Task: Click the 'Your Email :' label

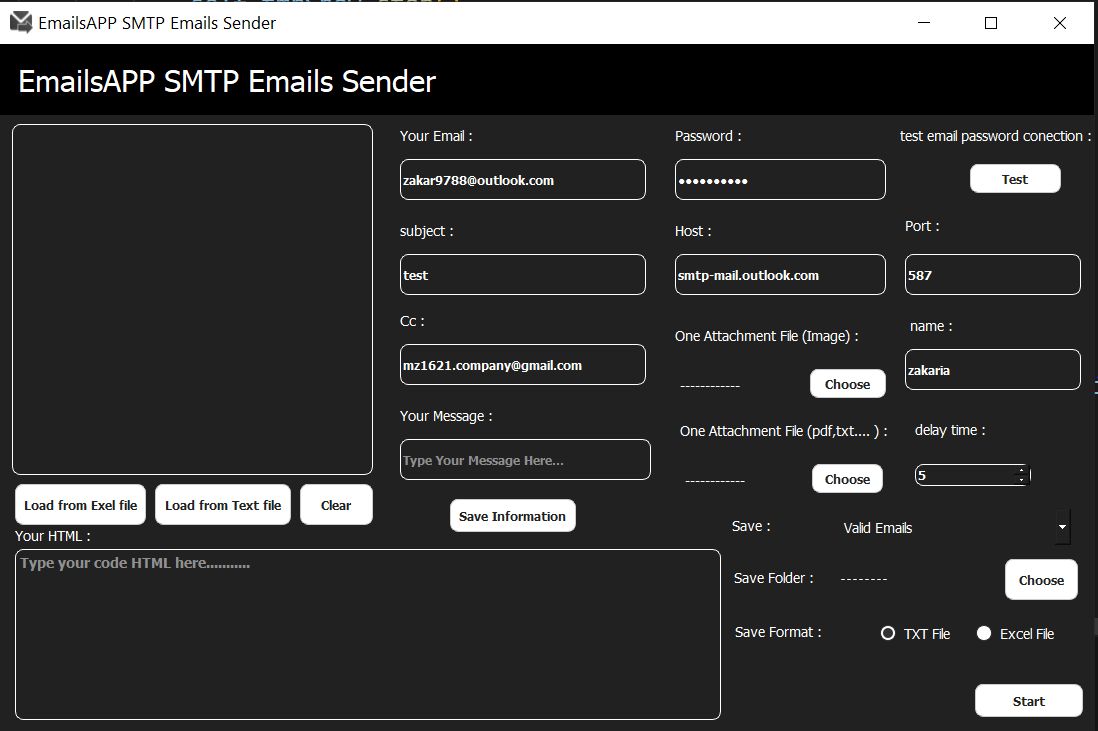Action: click(x=436, y=136)
